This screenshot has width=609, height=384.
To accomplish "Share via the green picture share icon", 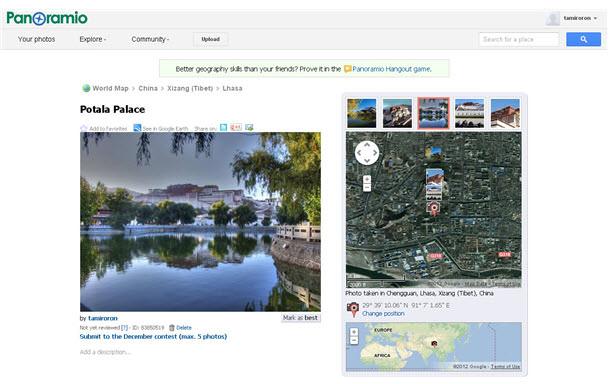I will tap(249, 127).
